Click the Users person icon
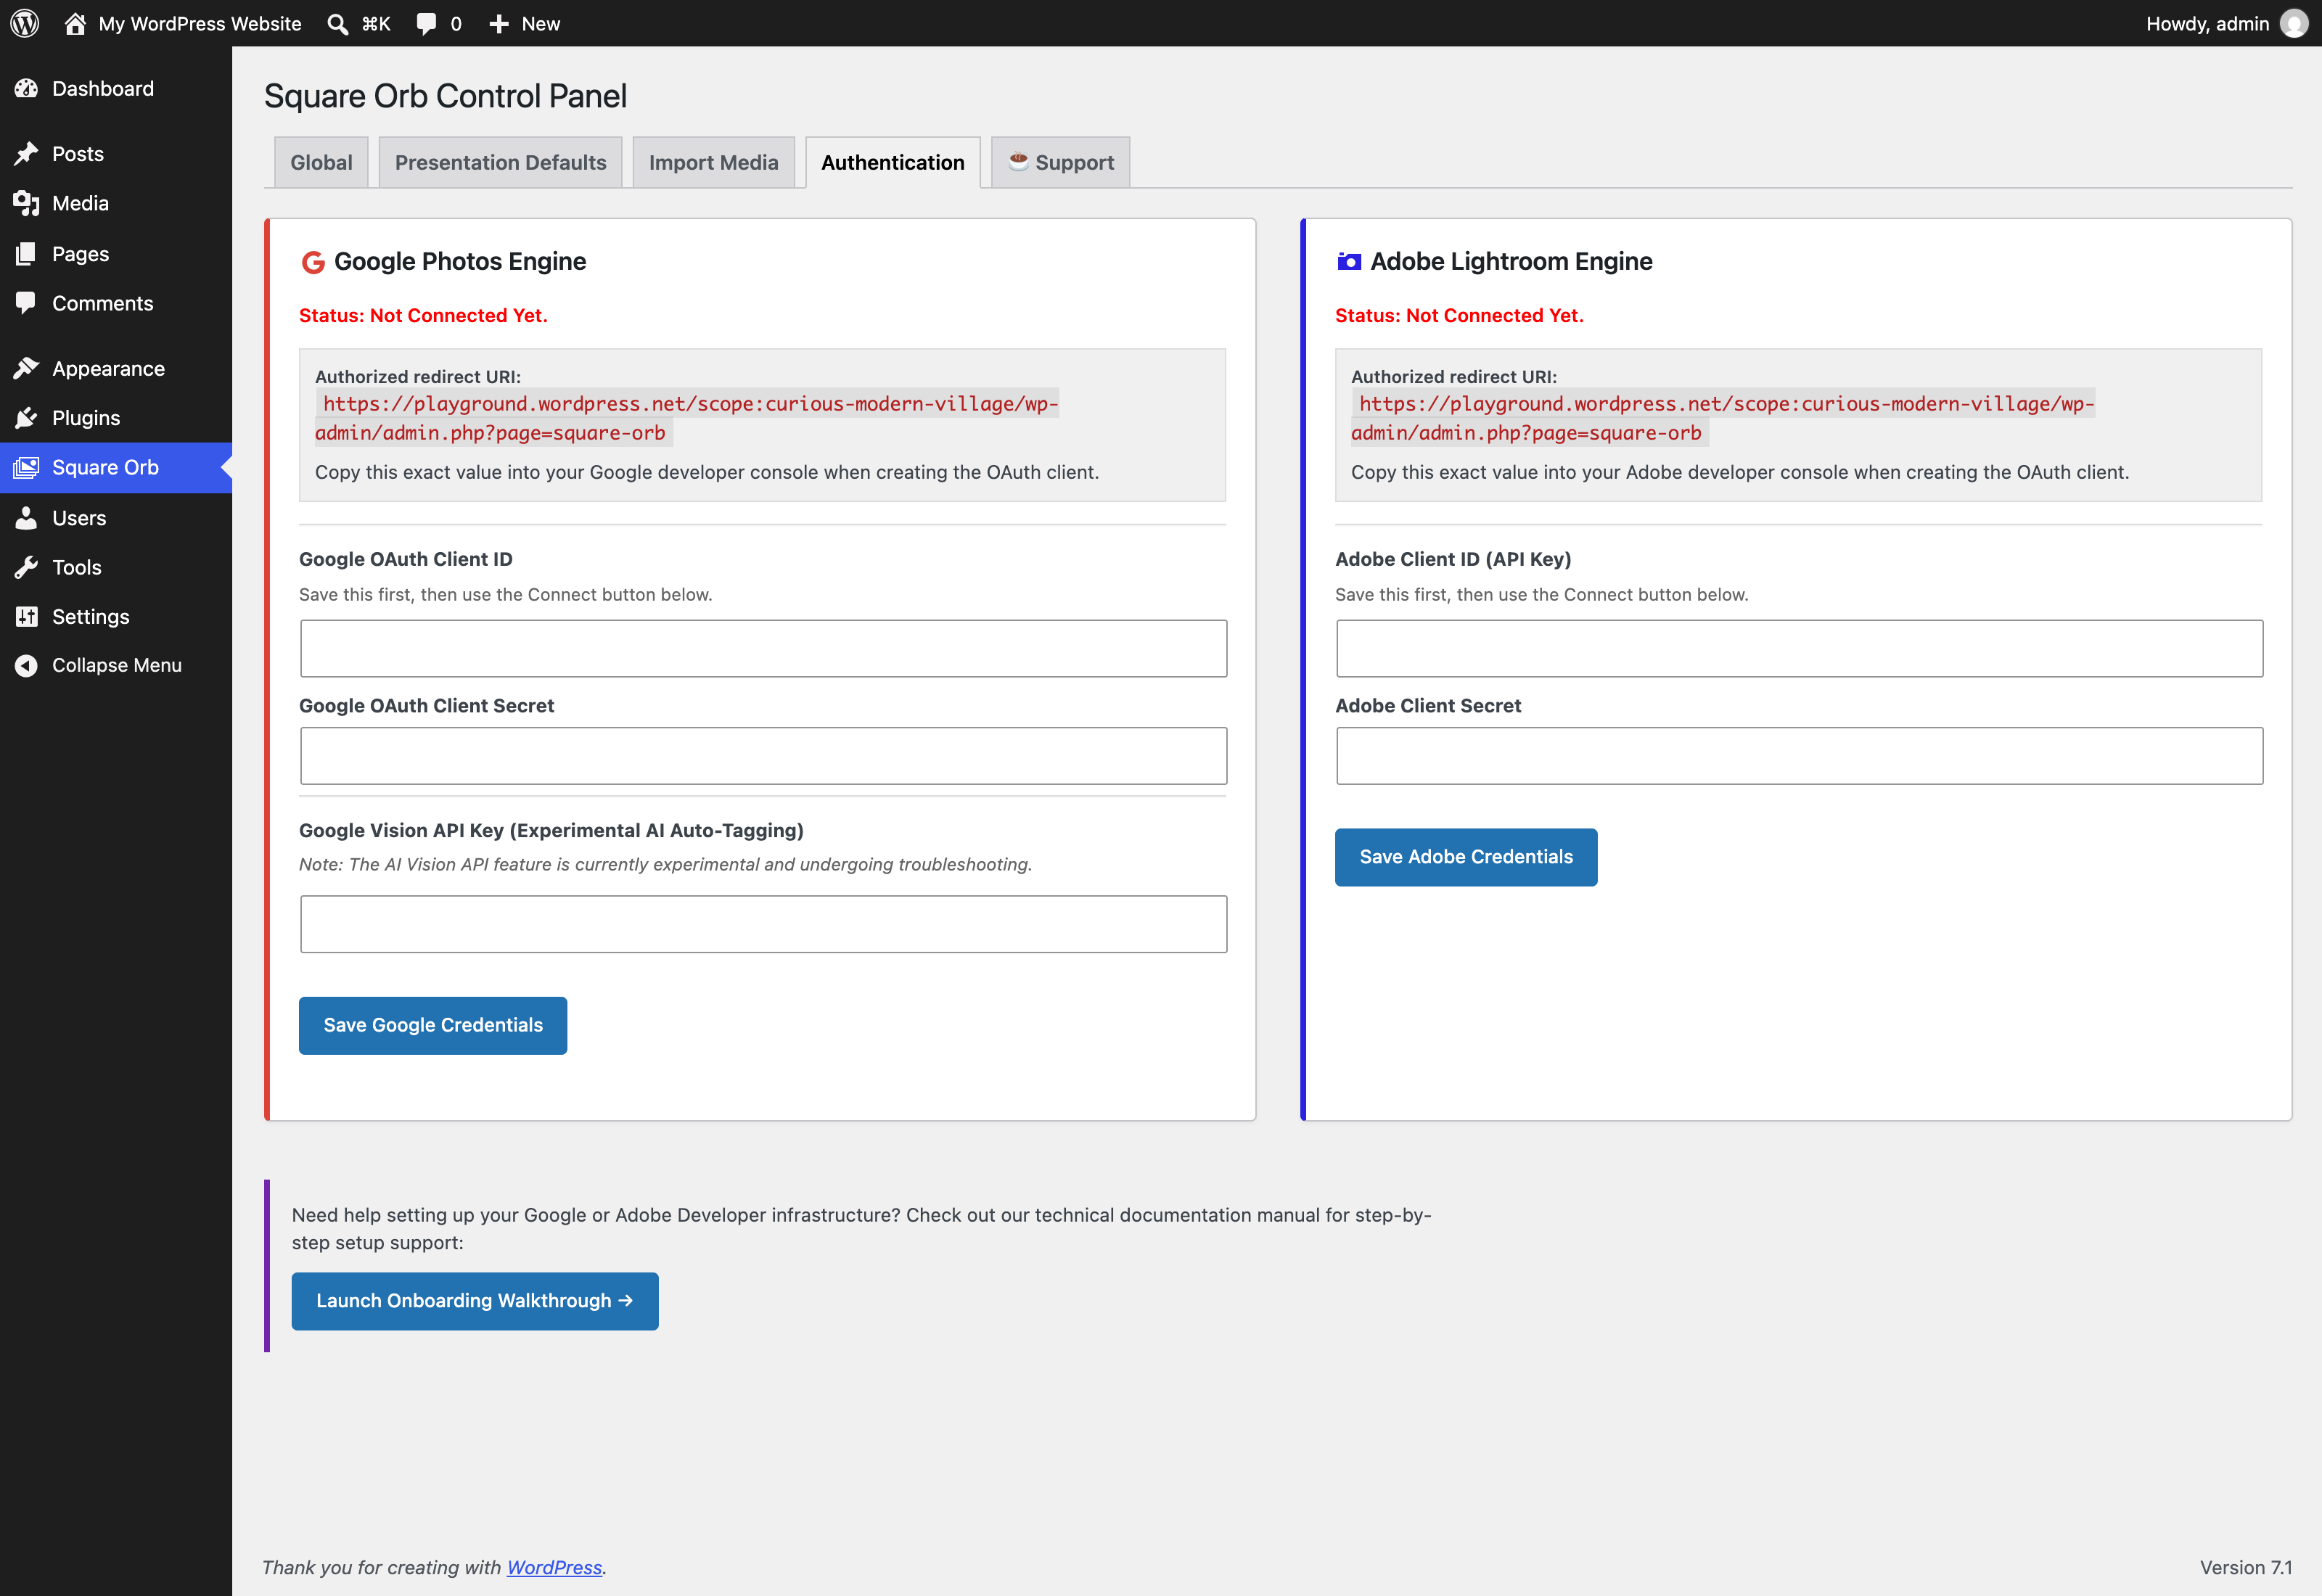The image size is (2322, 1596). click(x=27, y=517)
